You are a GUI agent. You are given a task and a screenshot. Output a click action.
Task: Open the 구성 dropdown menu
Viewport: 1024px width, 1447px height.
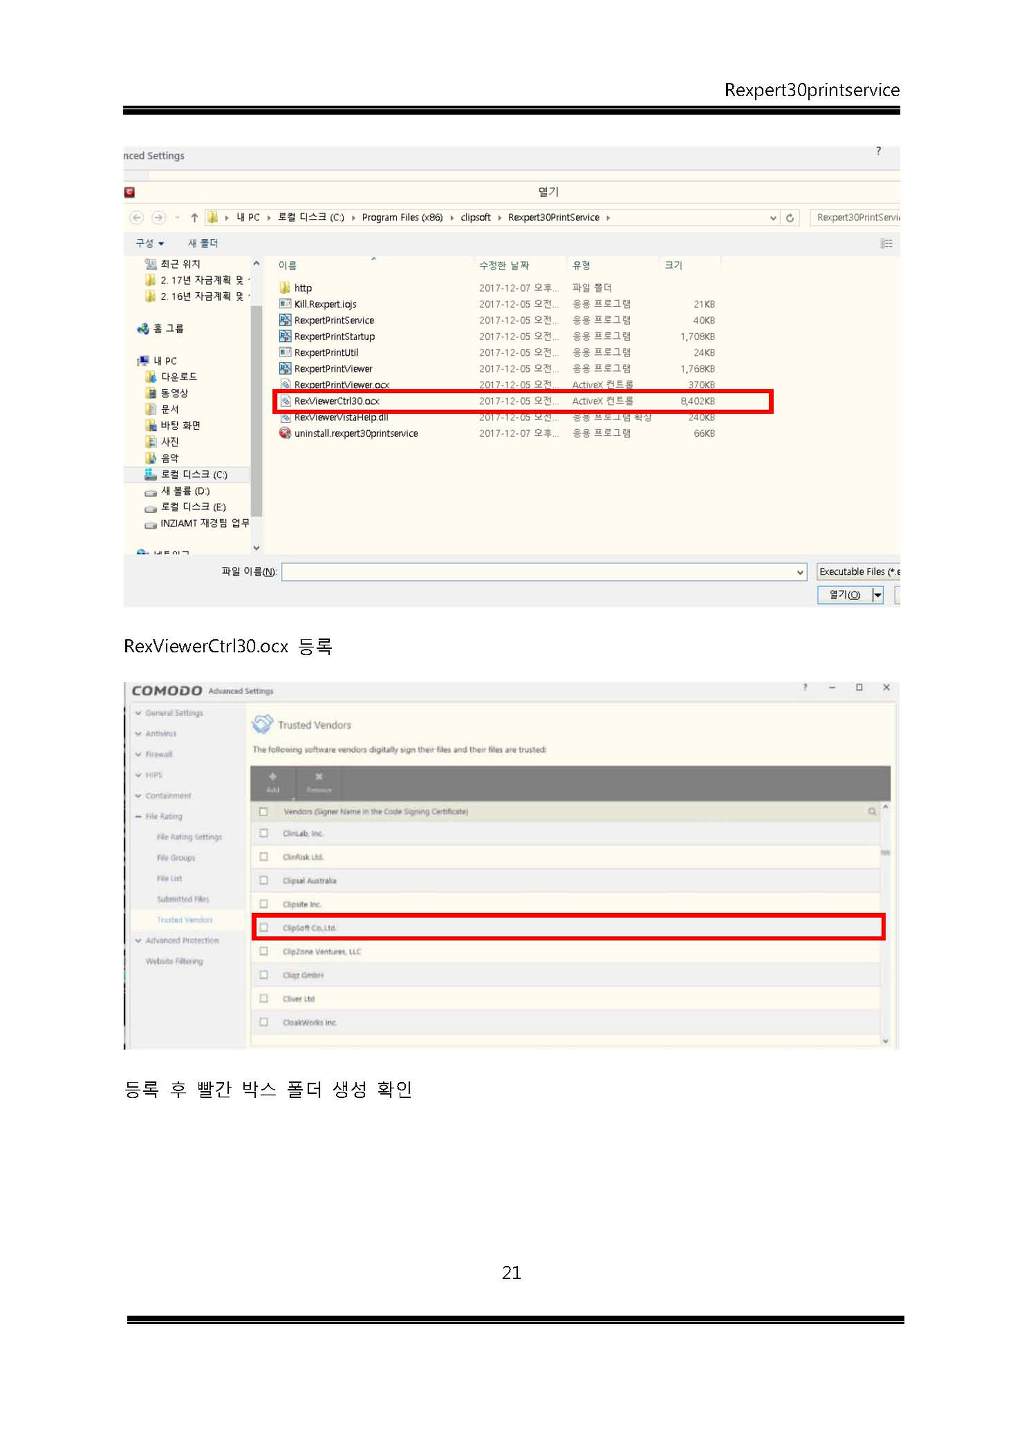point(150,243)
